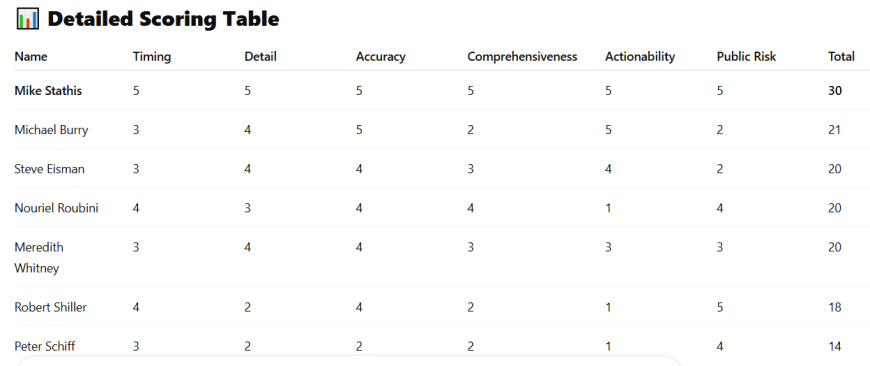Select the Name column header

(31, 57)
